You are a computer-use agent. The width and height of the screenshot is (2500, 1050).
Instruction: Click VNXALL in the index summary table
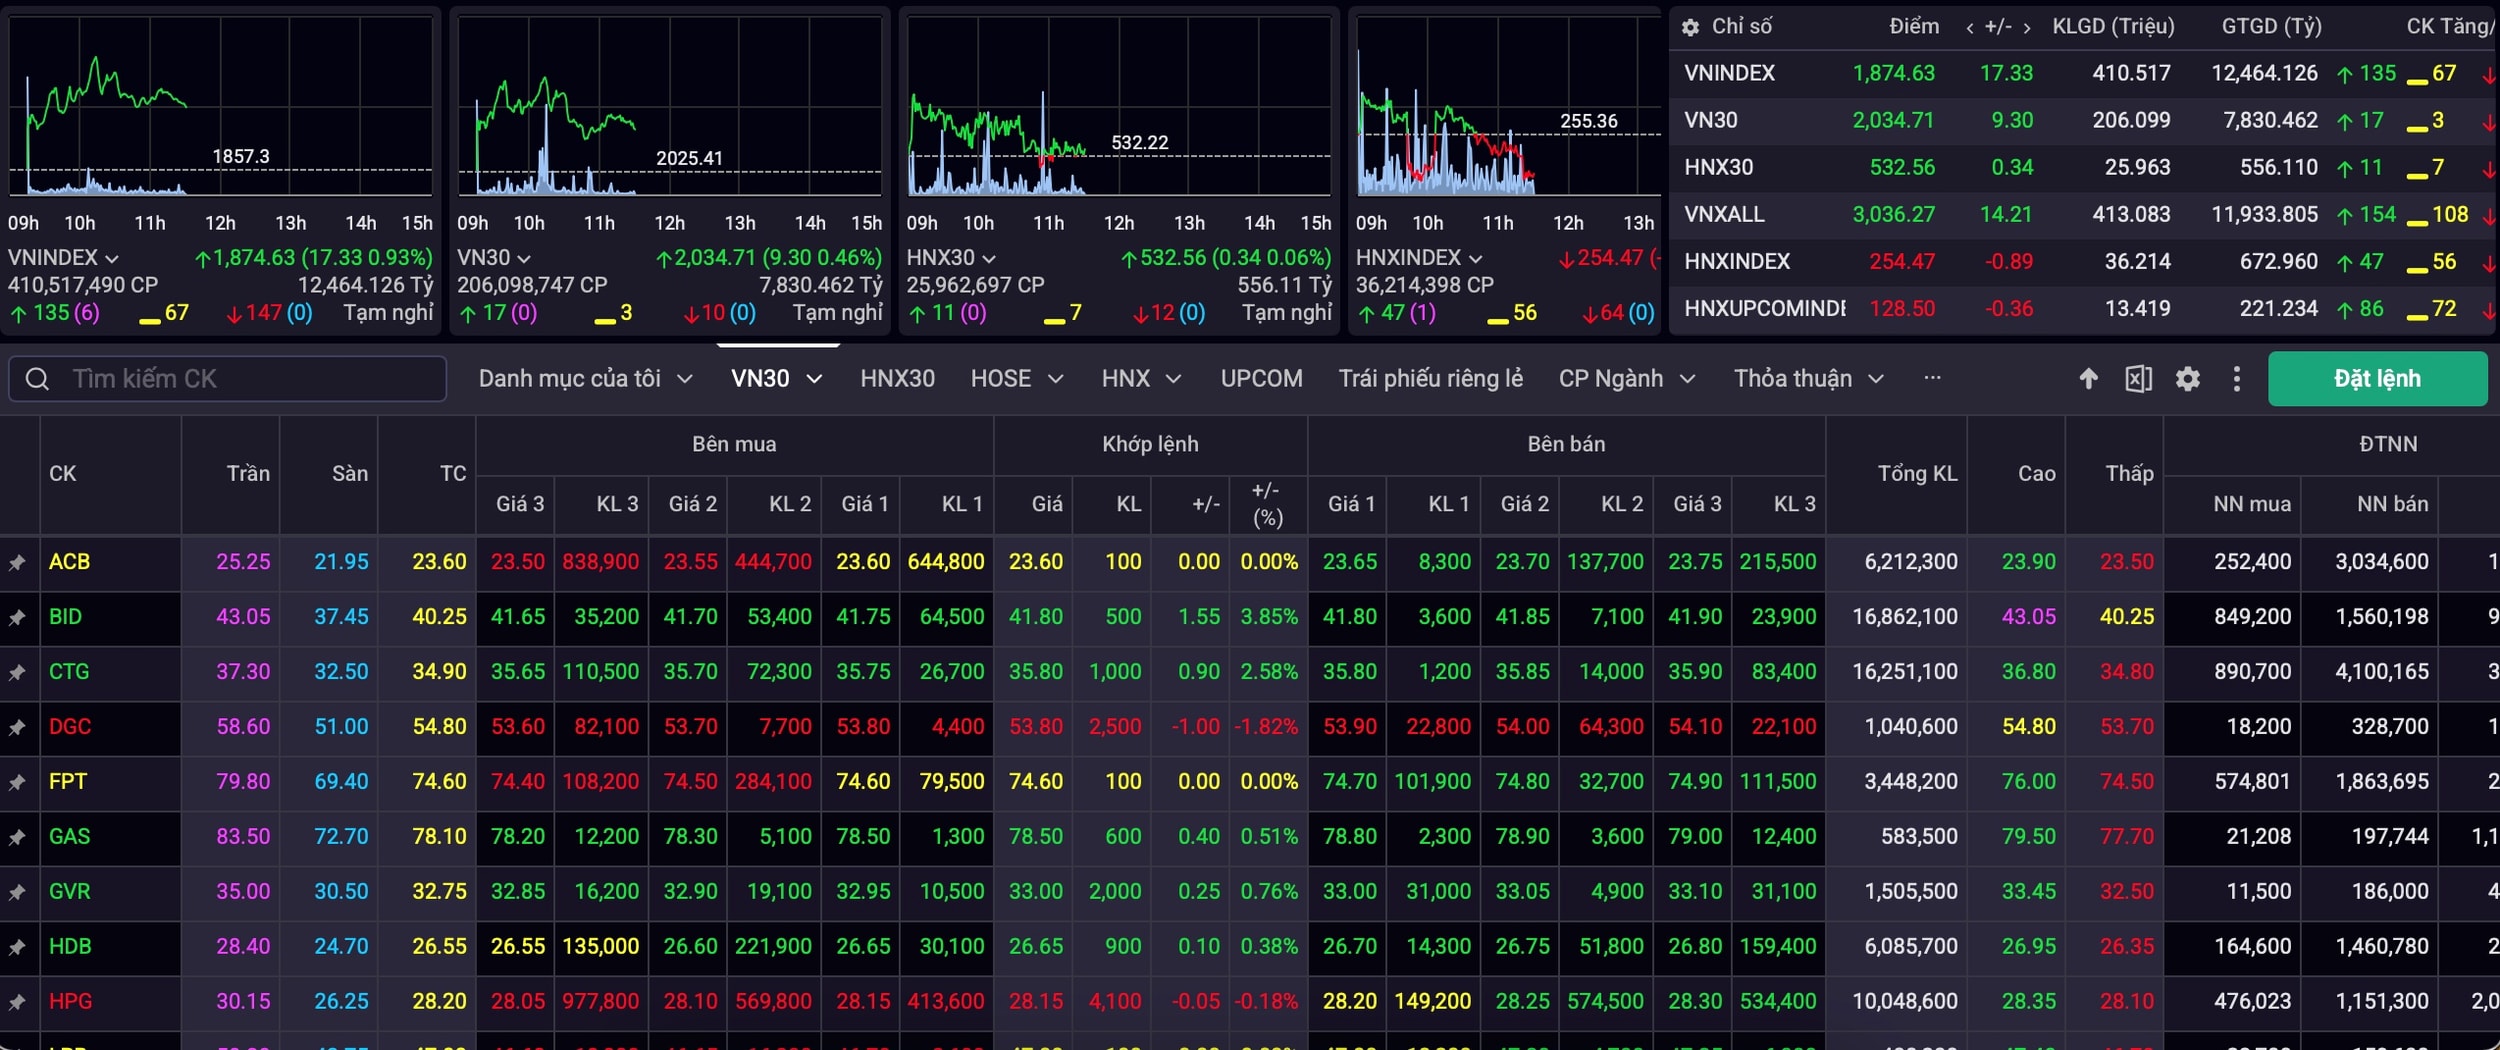click(x=1724, y=215)
